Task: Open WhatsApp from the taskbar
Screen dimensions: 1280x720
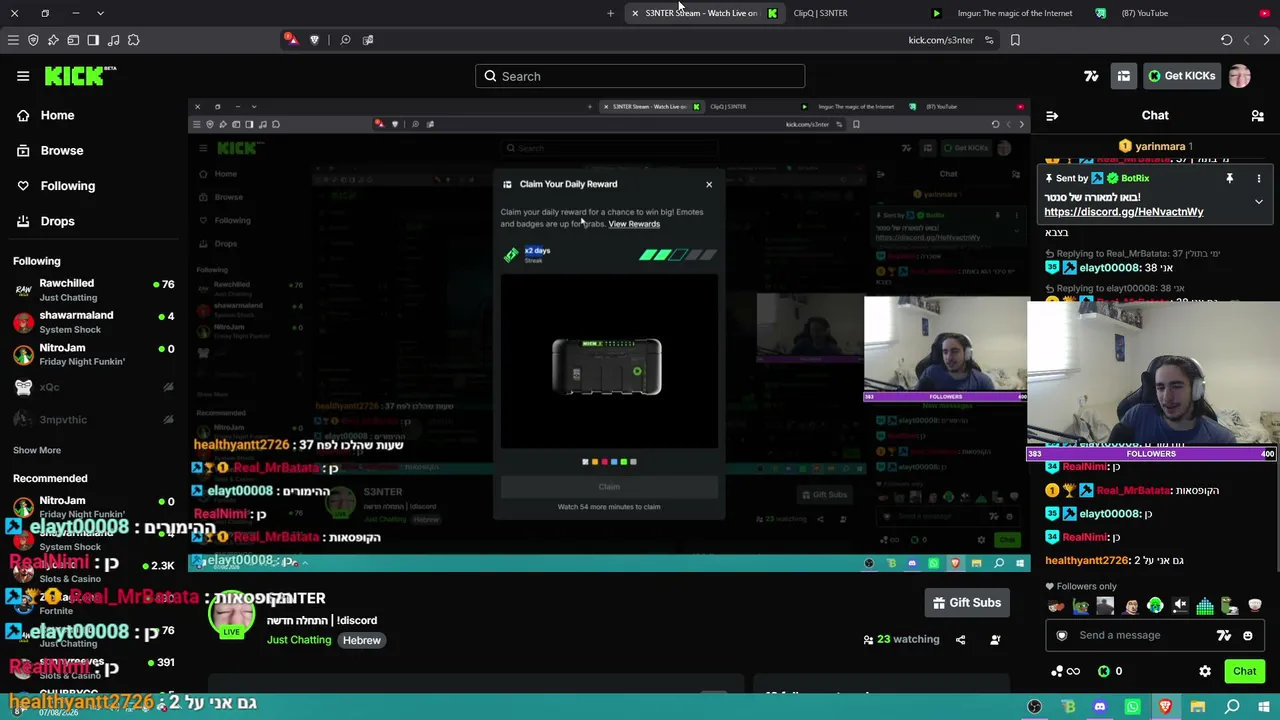Action: [1132, 708]
